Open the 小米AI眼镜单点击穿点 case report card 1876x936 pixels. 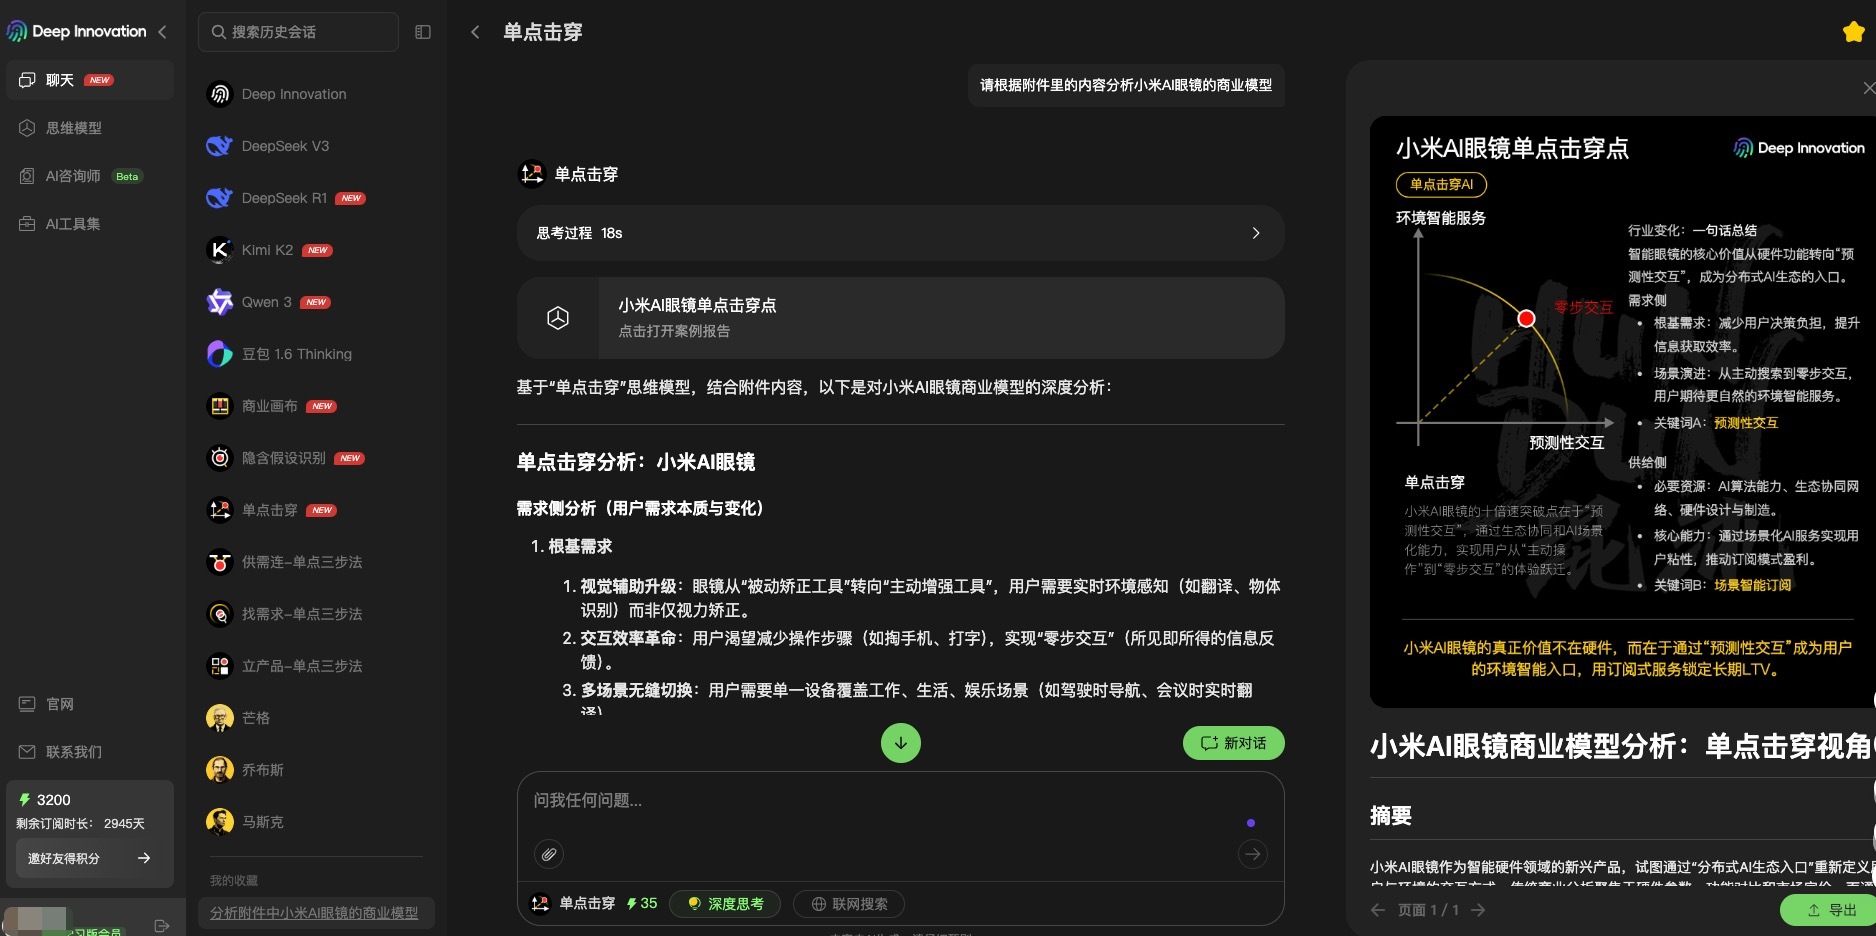tap(900, 318)
